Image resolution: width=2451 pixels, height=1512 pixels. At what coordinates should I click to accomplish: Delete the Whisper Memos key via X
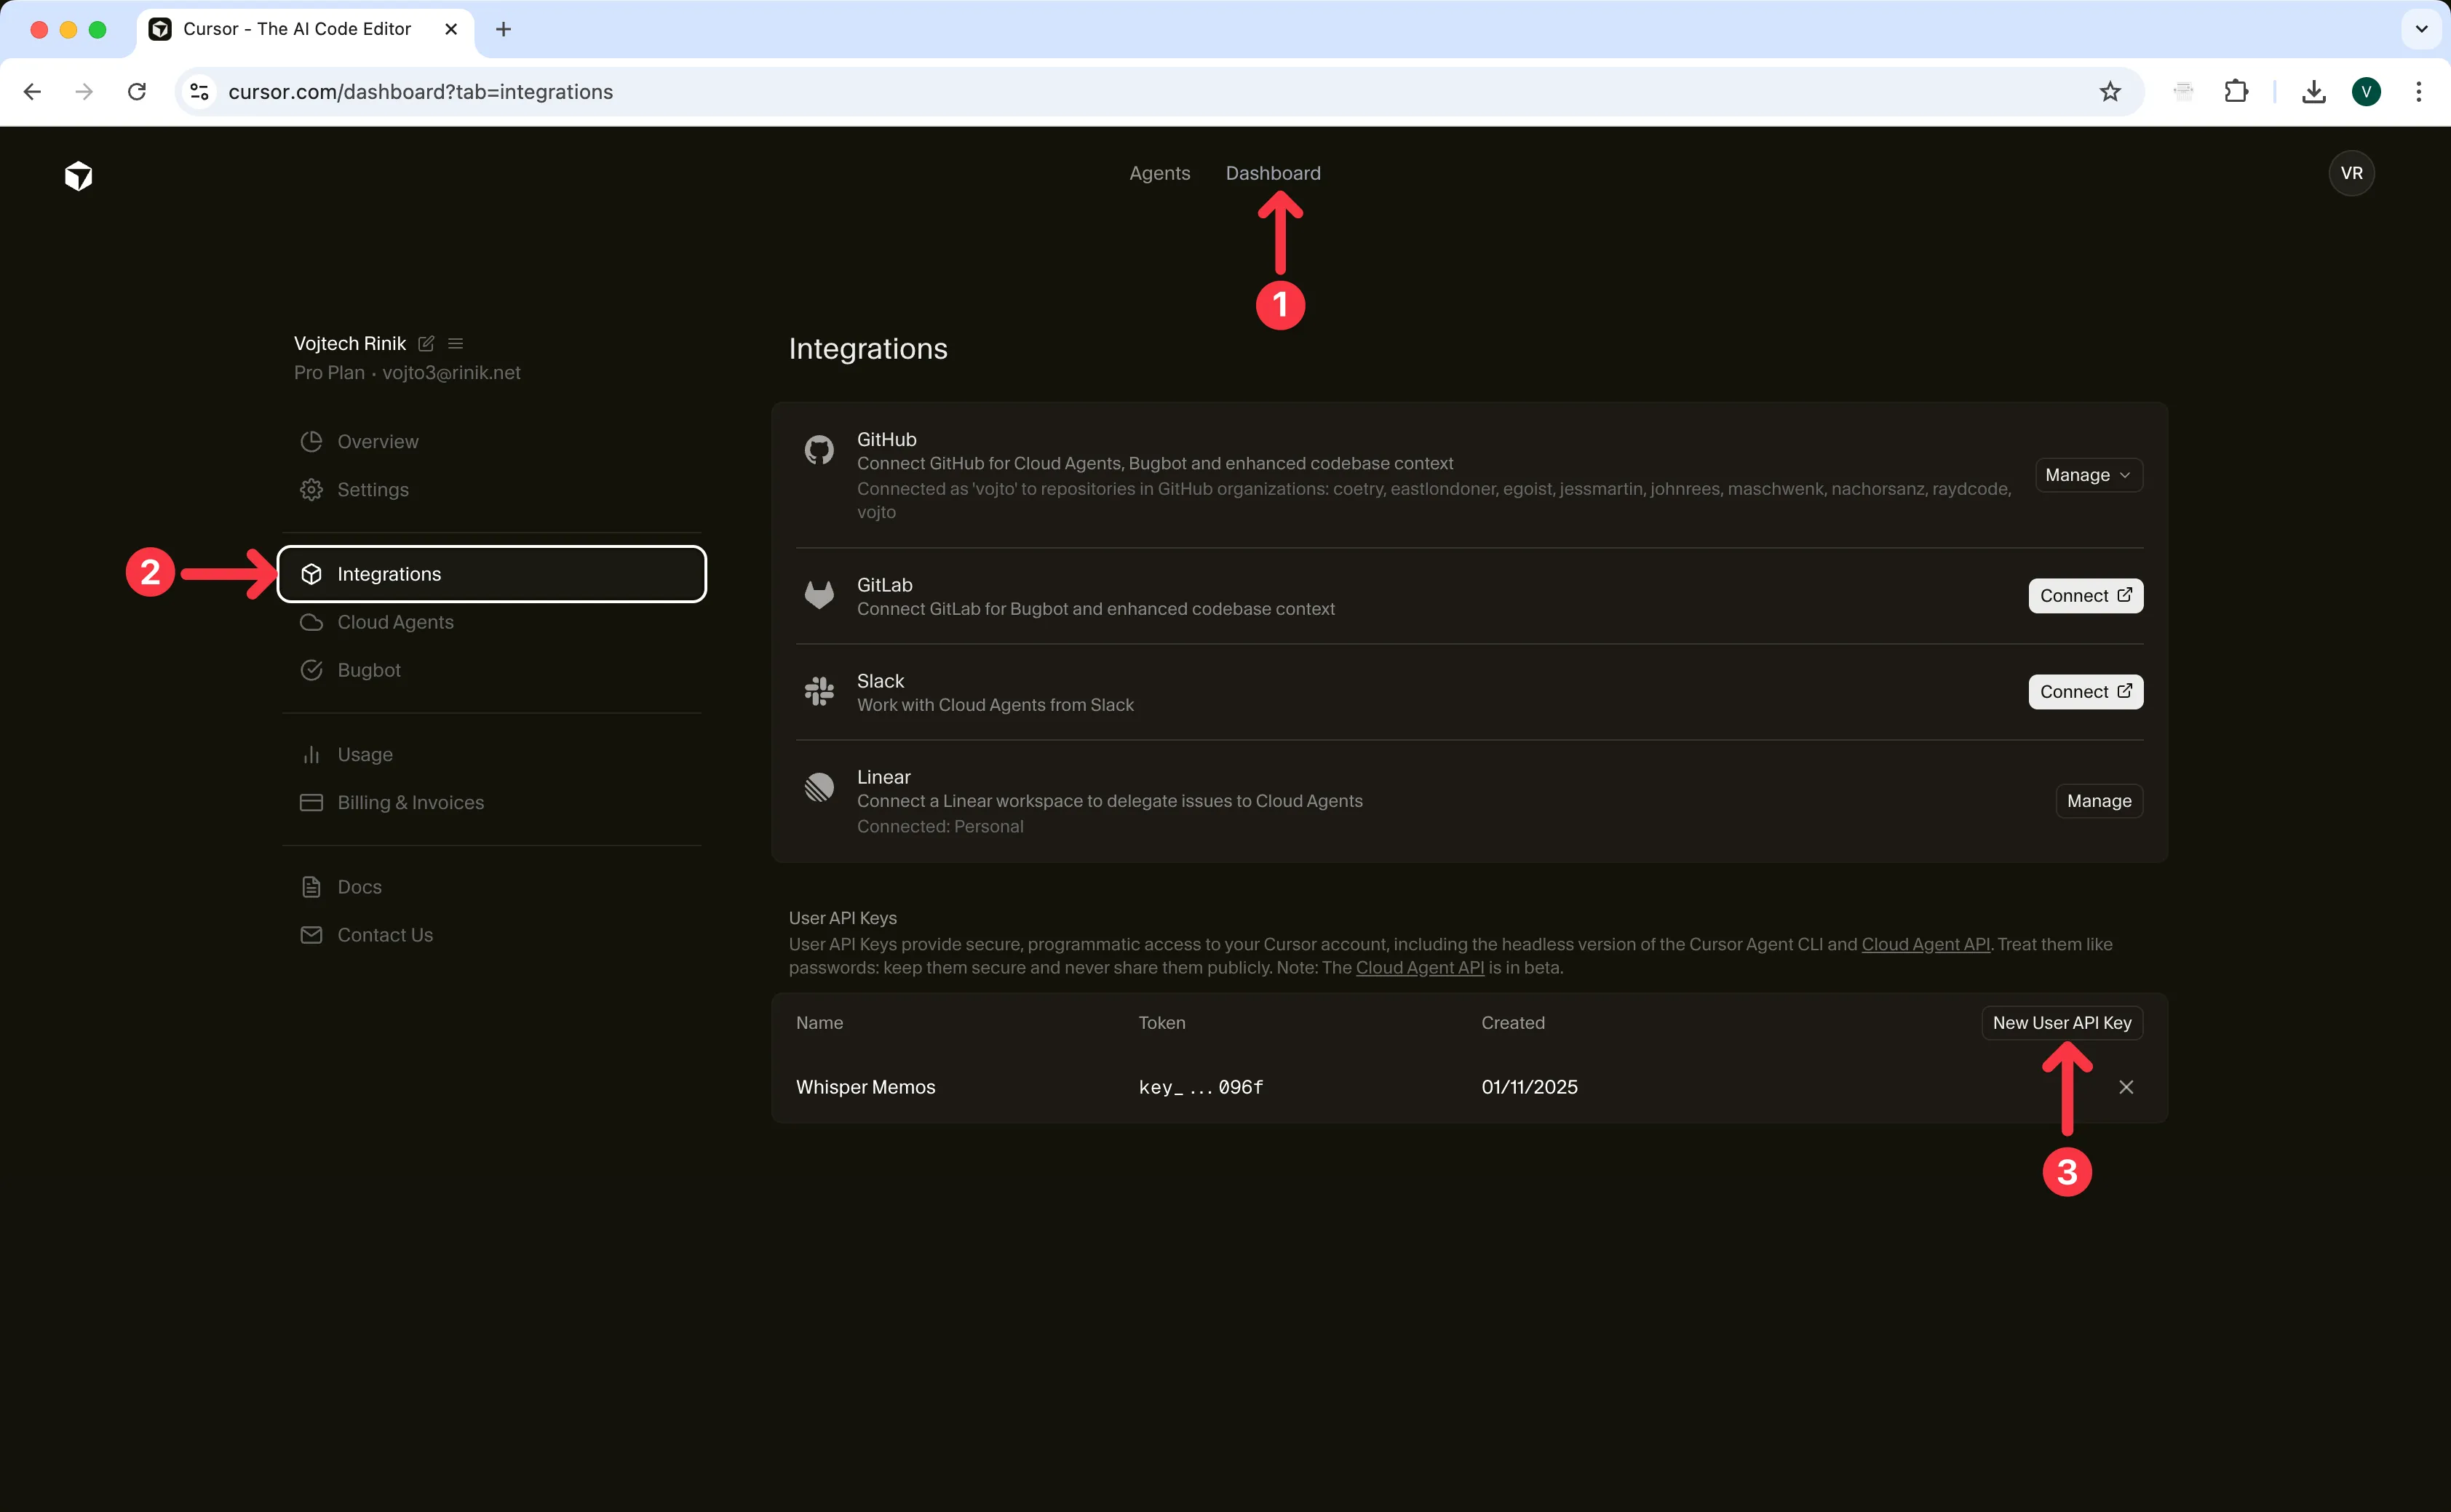(x=2126, y=1087)
